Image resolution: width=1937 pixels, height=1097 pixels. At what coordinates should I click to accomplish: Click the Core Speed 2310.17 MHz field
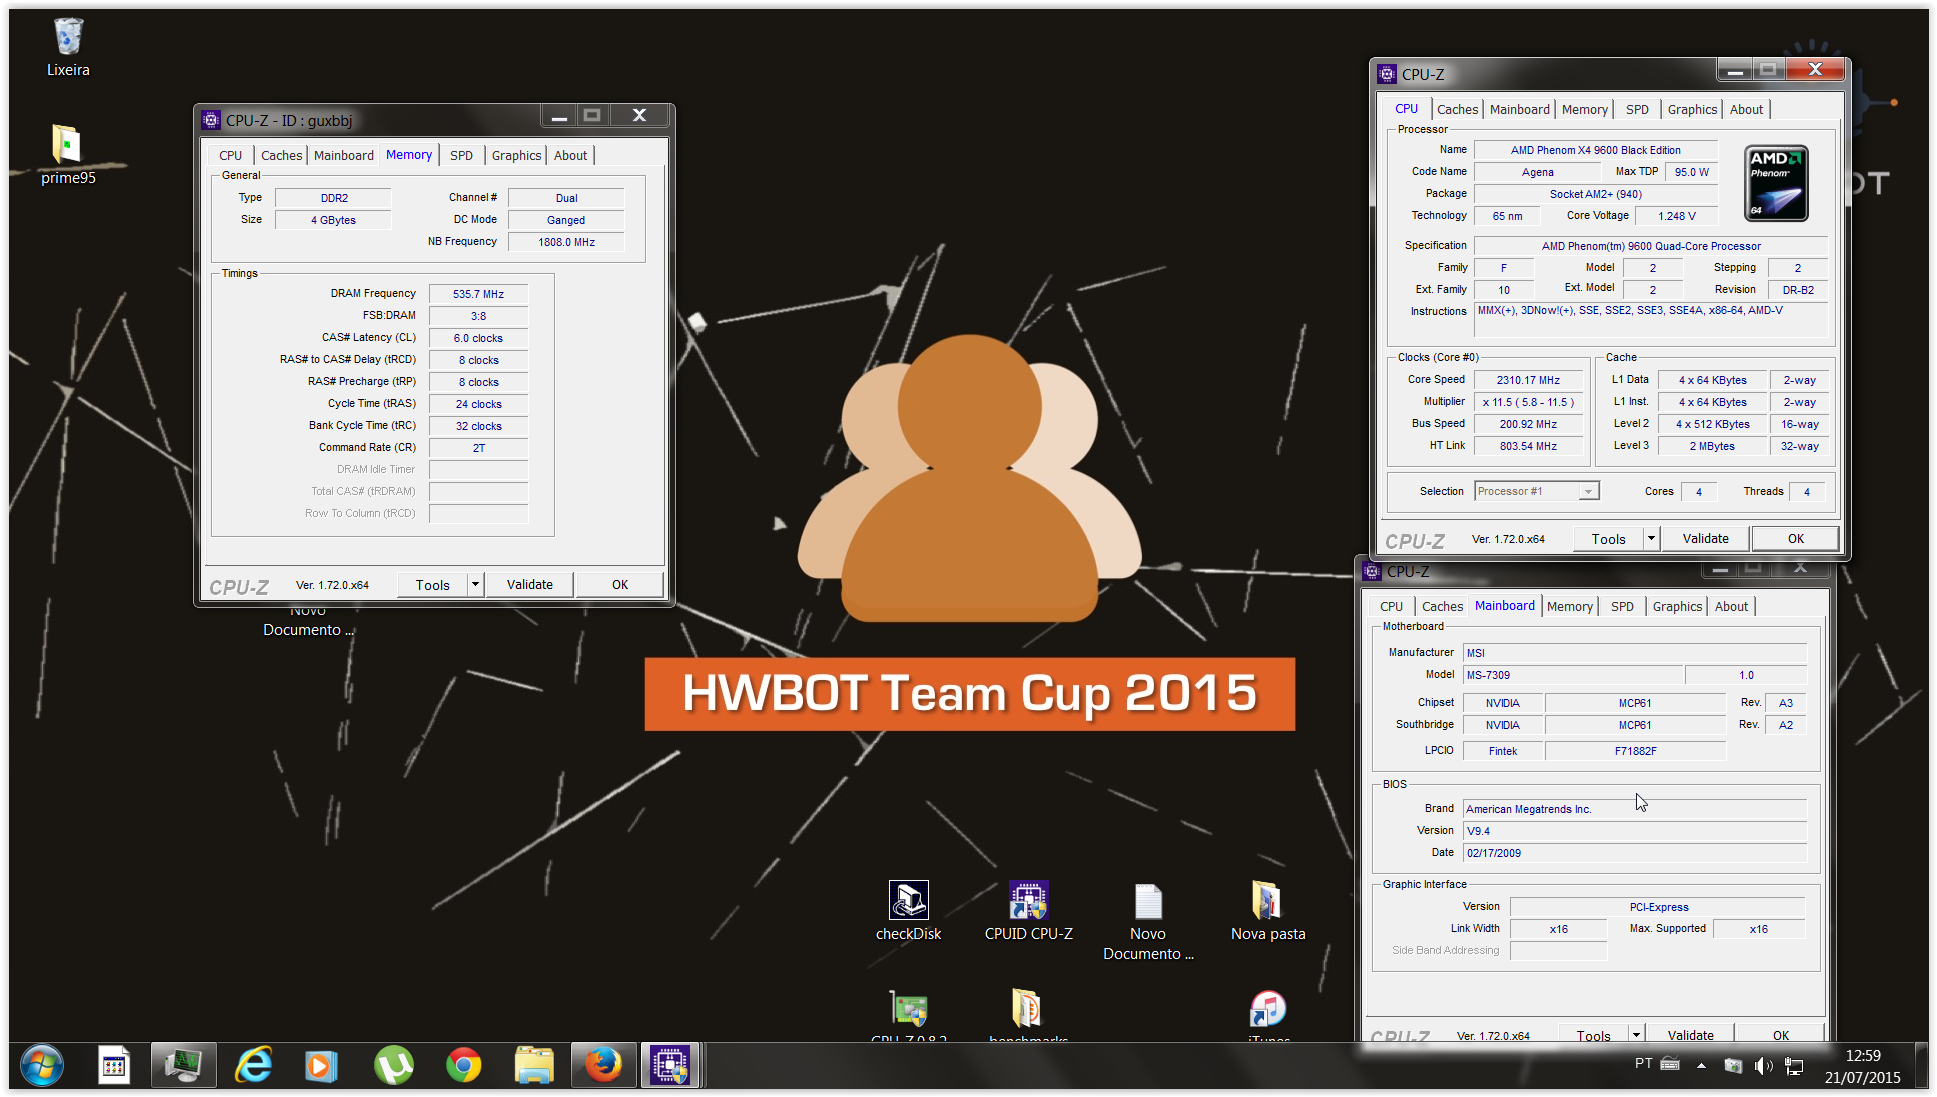[x=1528, y=380]
